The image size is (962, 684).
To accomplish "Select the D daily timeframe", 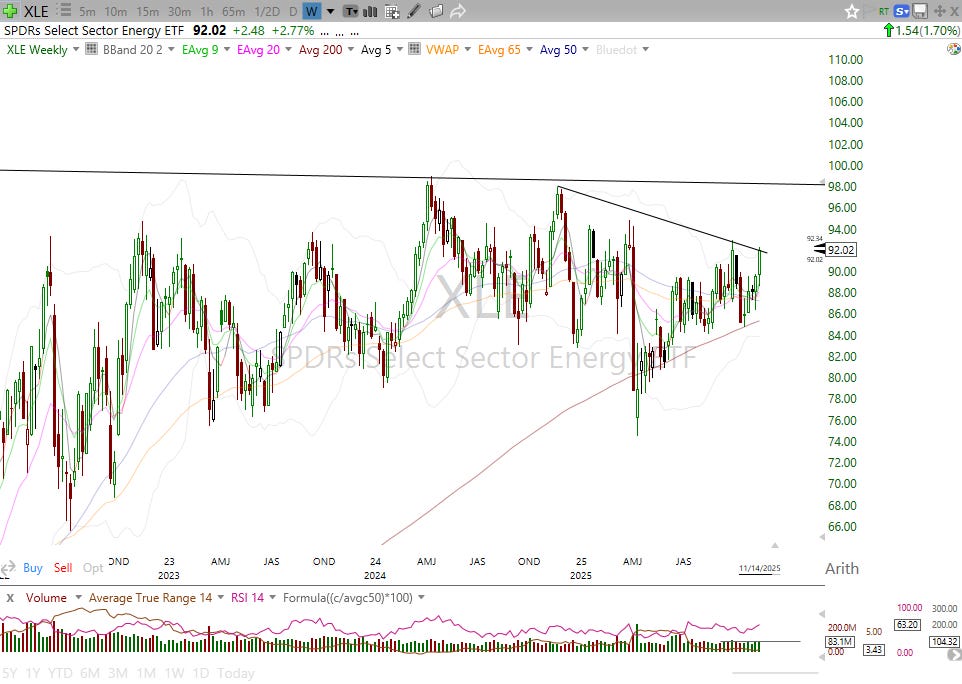I will 293,12.
